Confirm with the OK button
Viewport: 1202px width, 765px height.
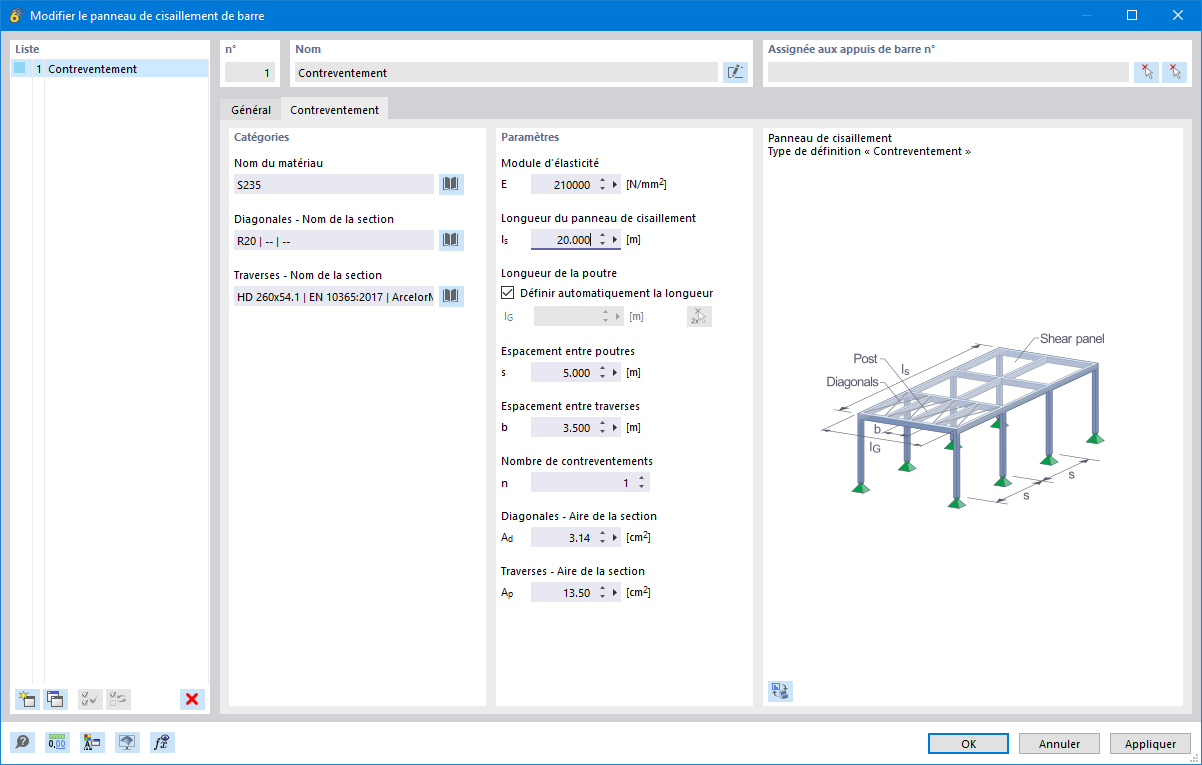pos(968,744)
